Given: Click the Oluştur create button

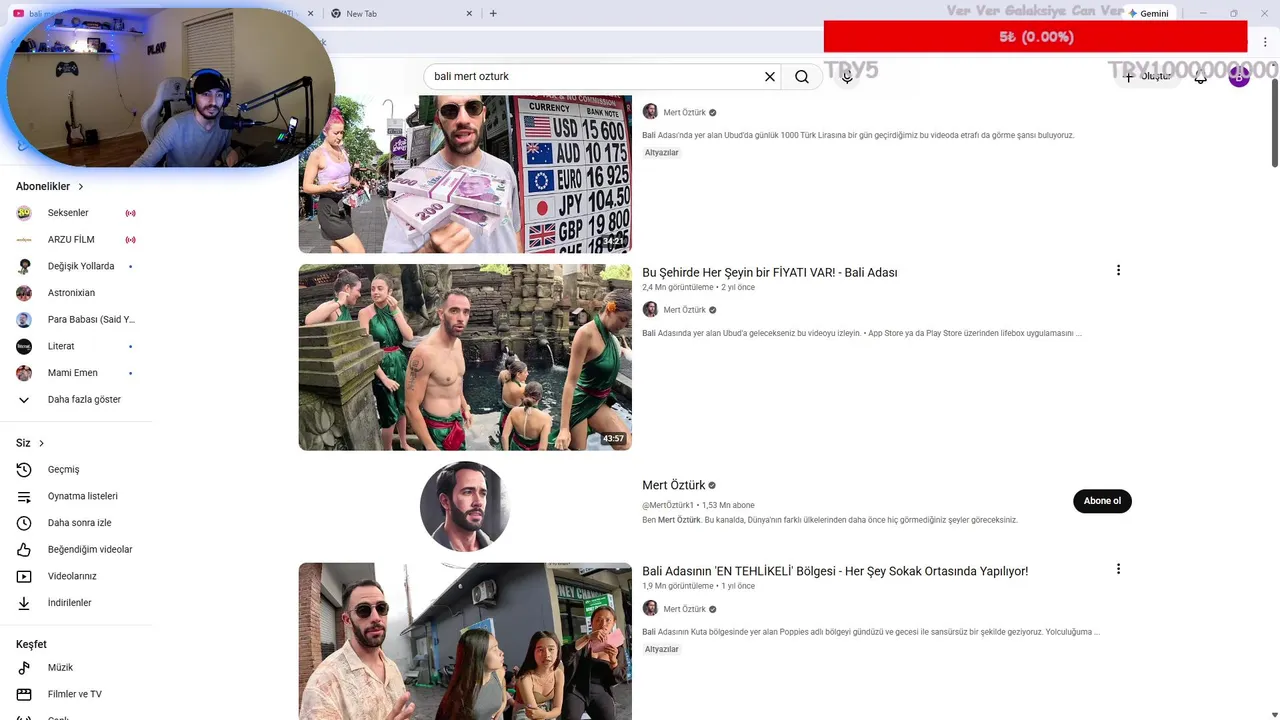Looking at the screenshot, I should click(1146, 76).
